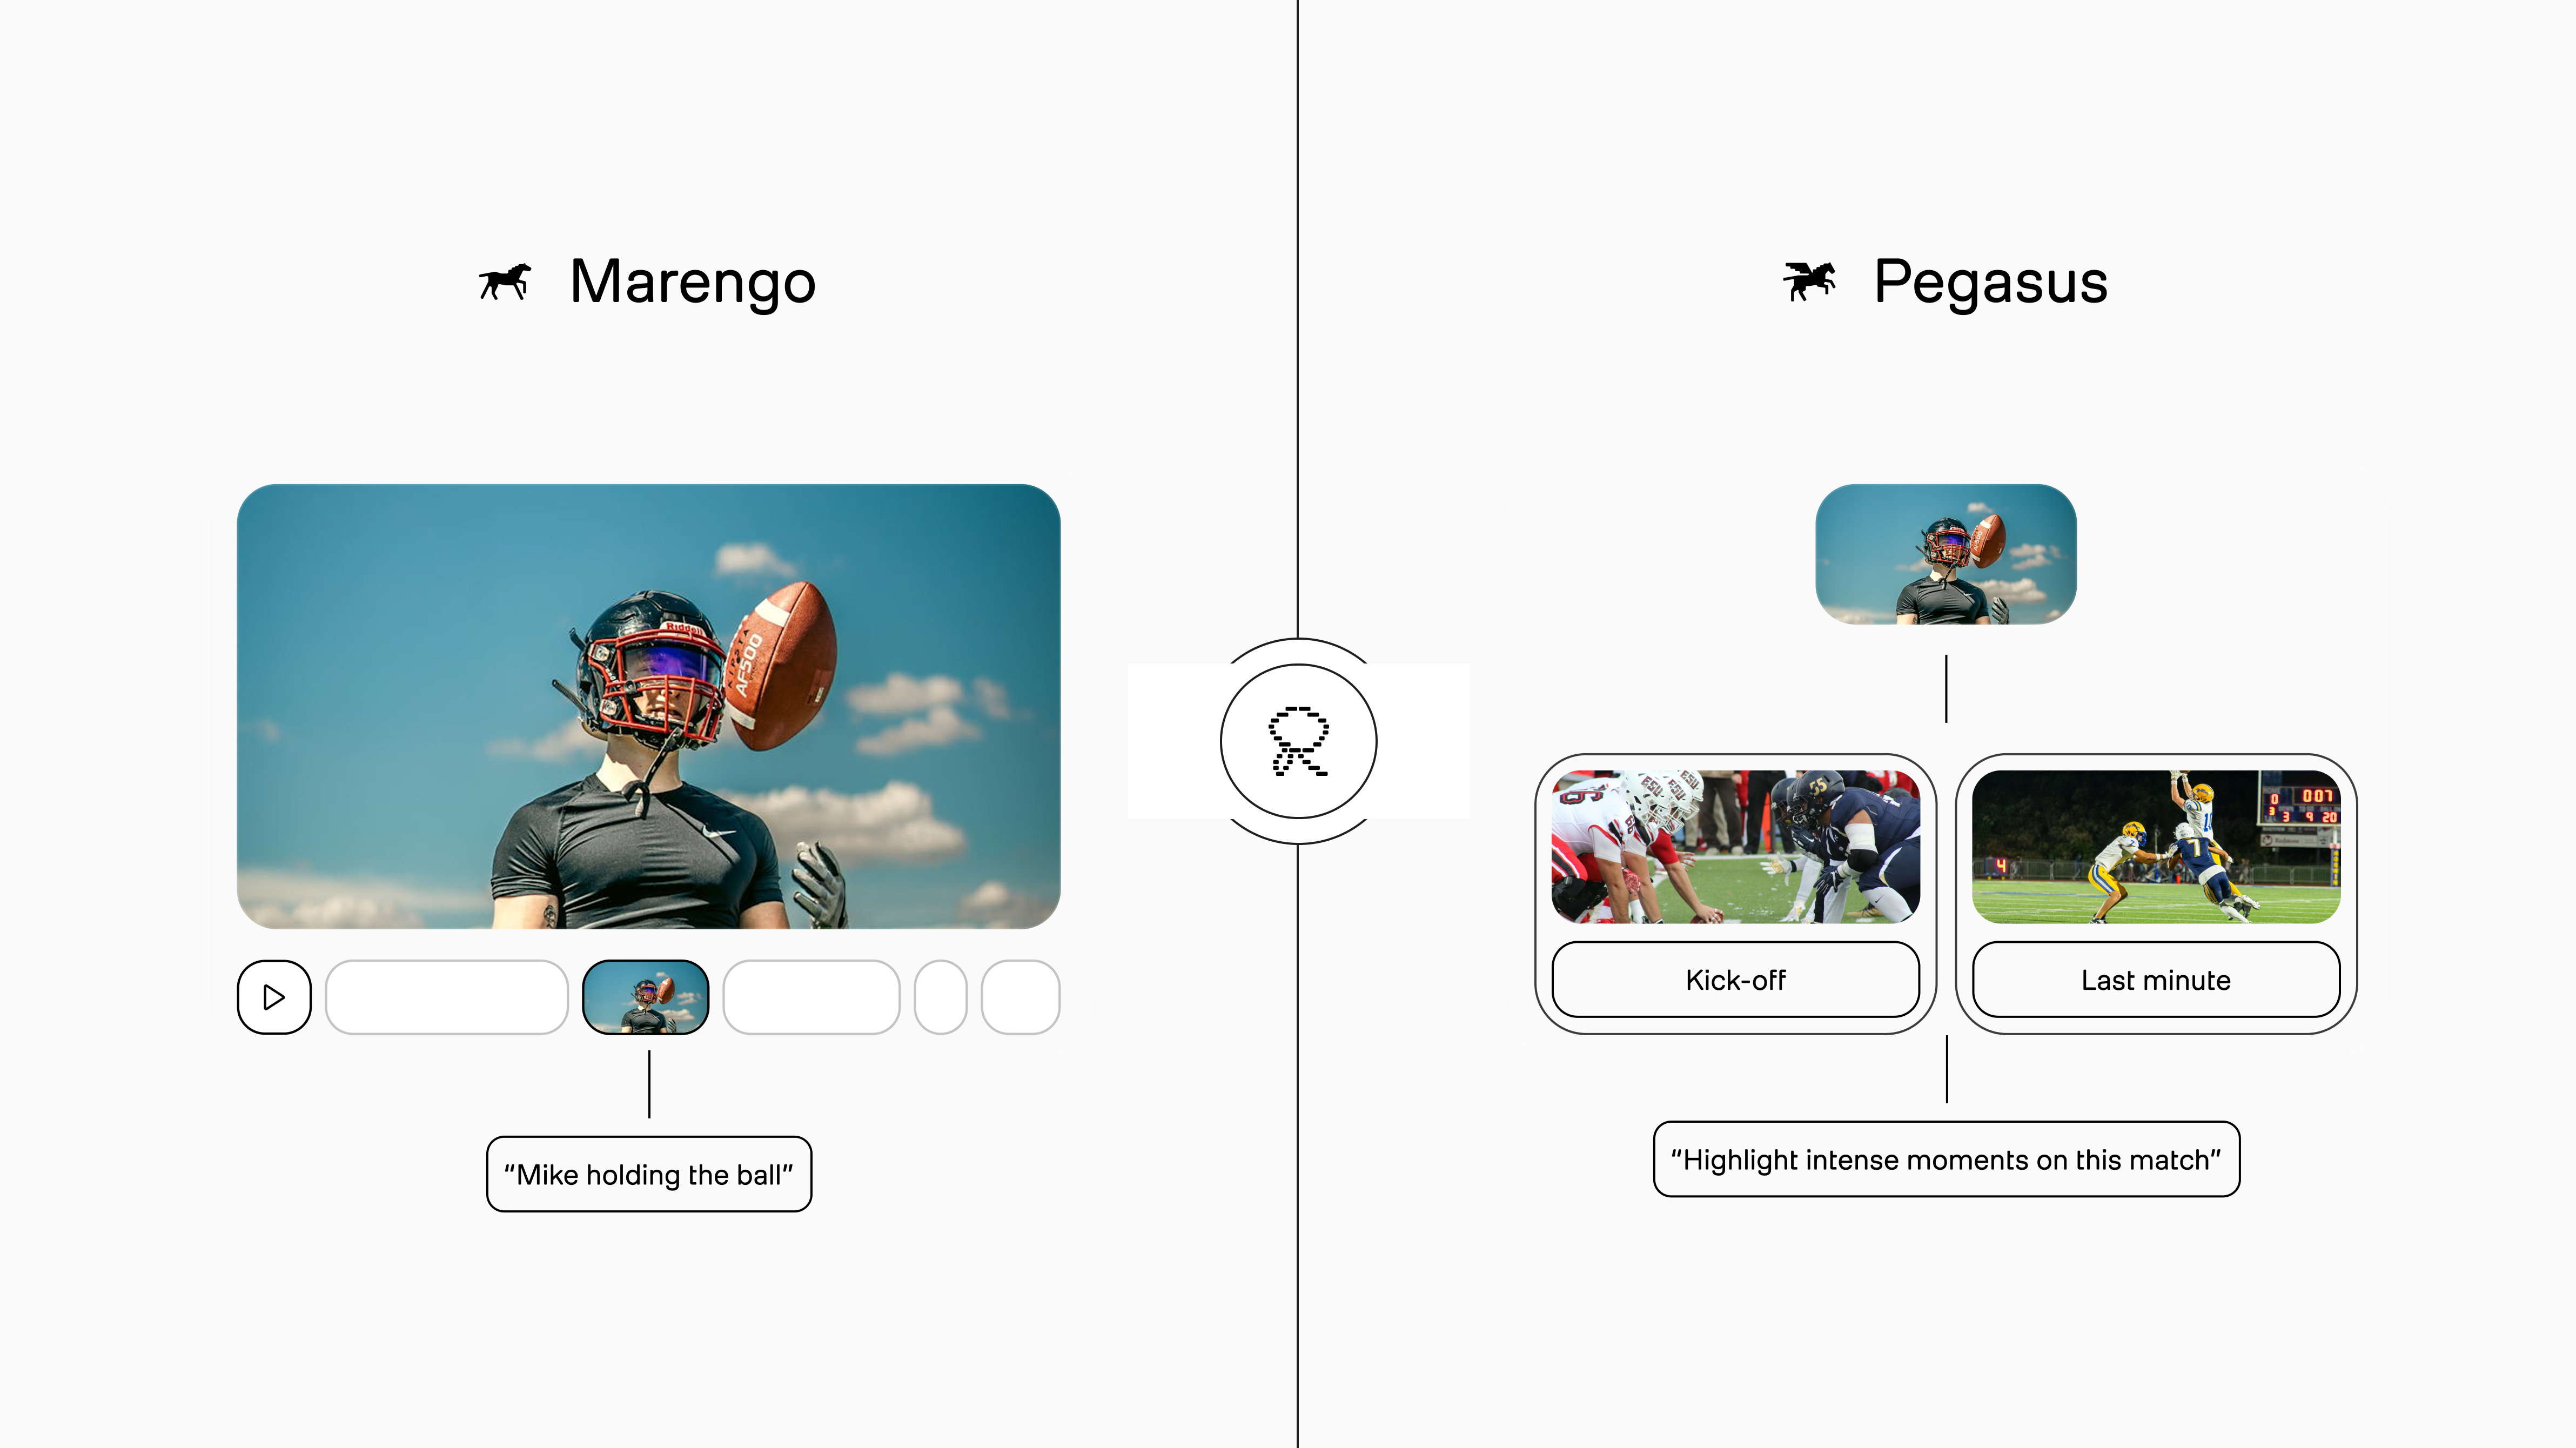Select the last timeline segment
The width and height of the screenshot is (2576, 1448).
1020,997
